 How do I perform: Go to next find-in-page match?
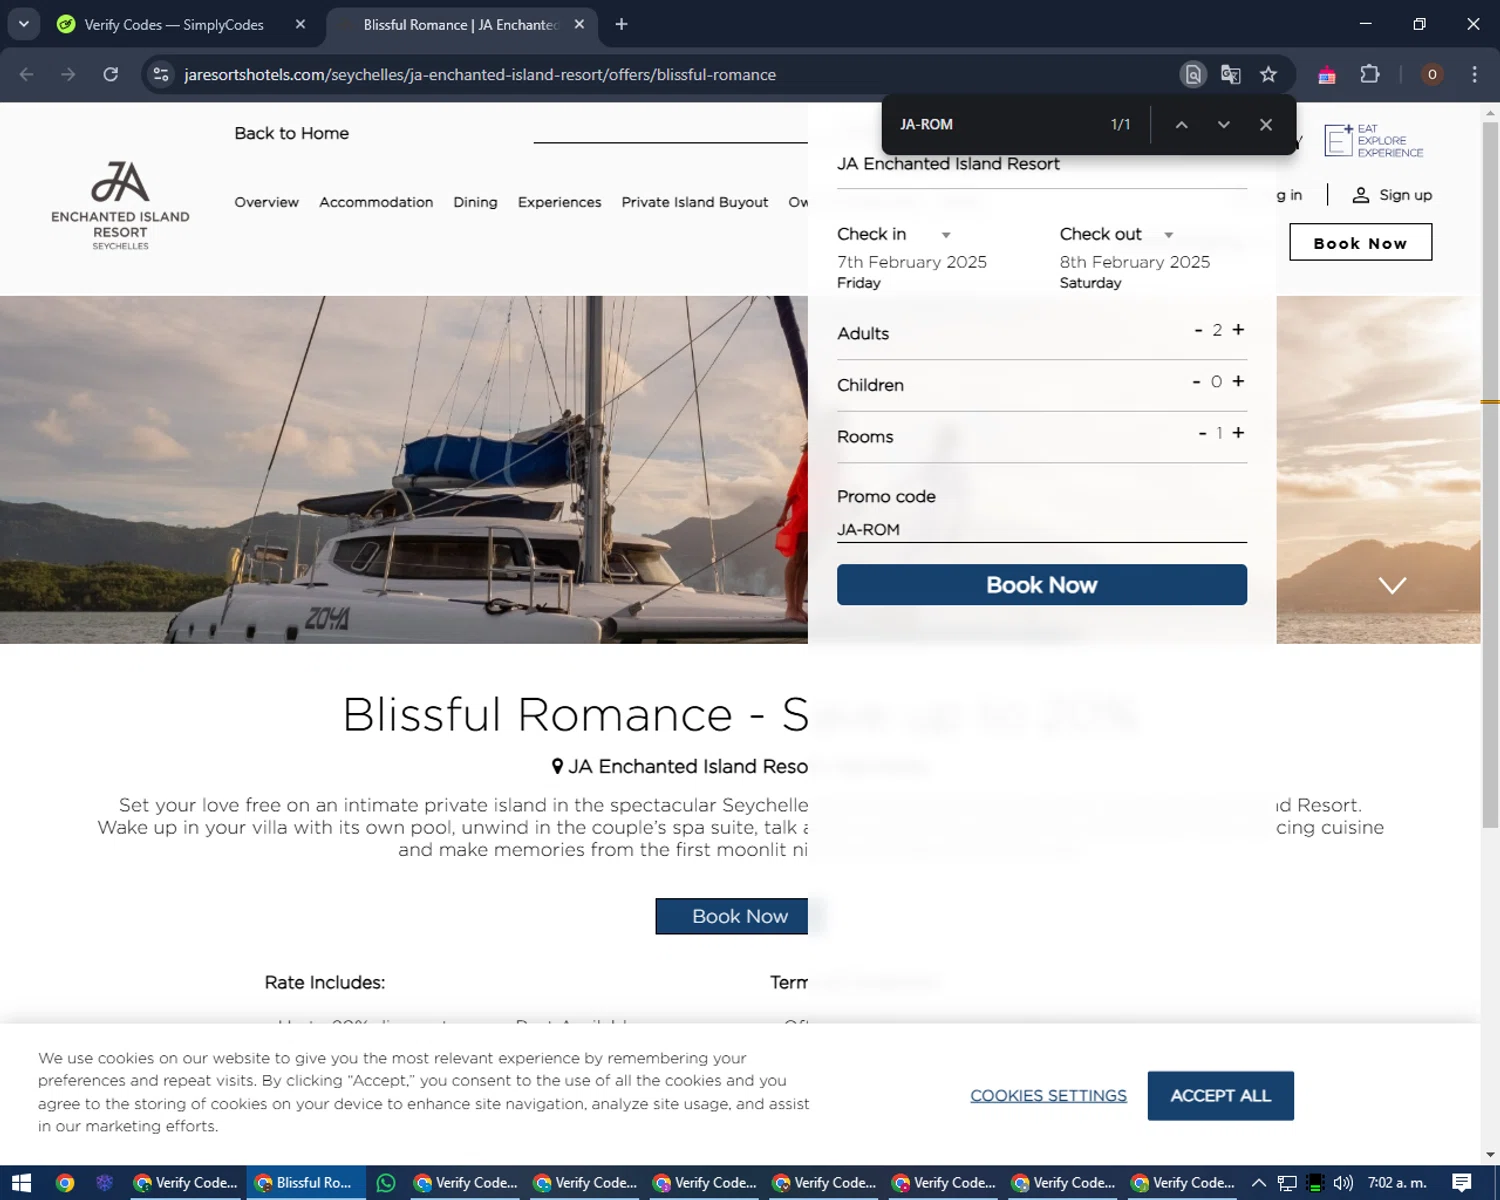(x=1224, y=125)
